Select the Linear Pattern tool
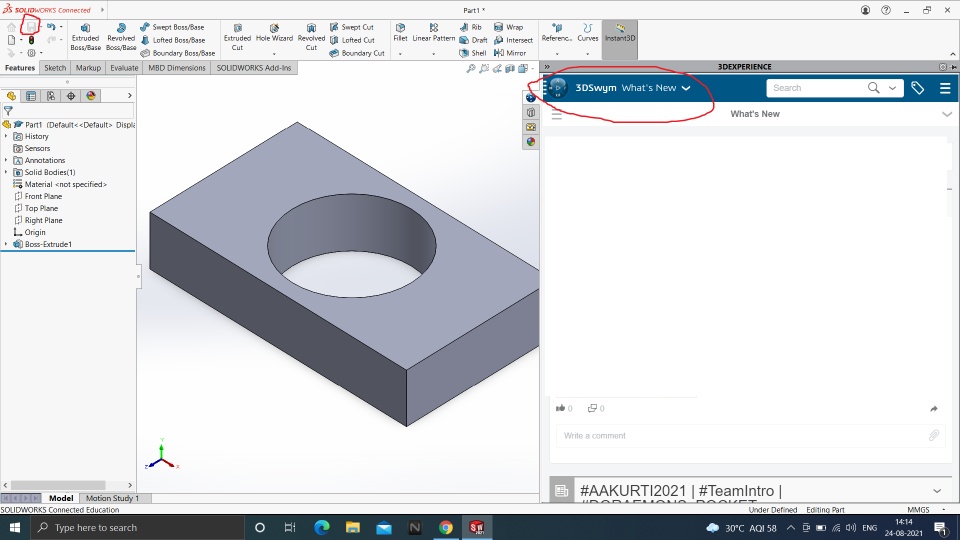This screenshot has width=960, height=540. coord(433,32)
